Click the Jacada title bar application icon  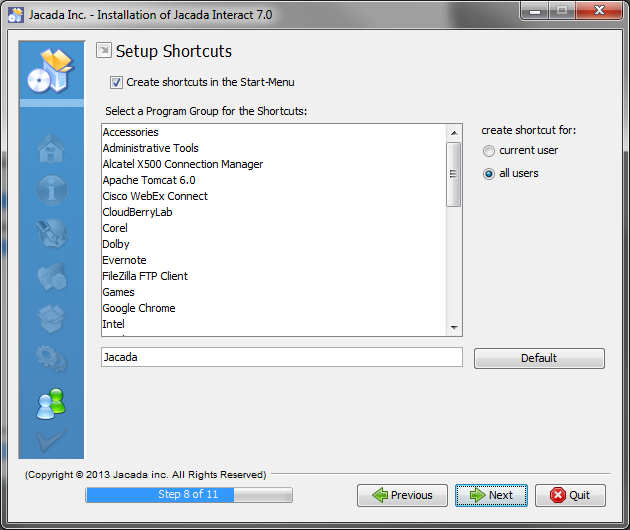(x=16, y=15)
